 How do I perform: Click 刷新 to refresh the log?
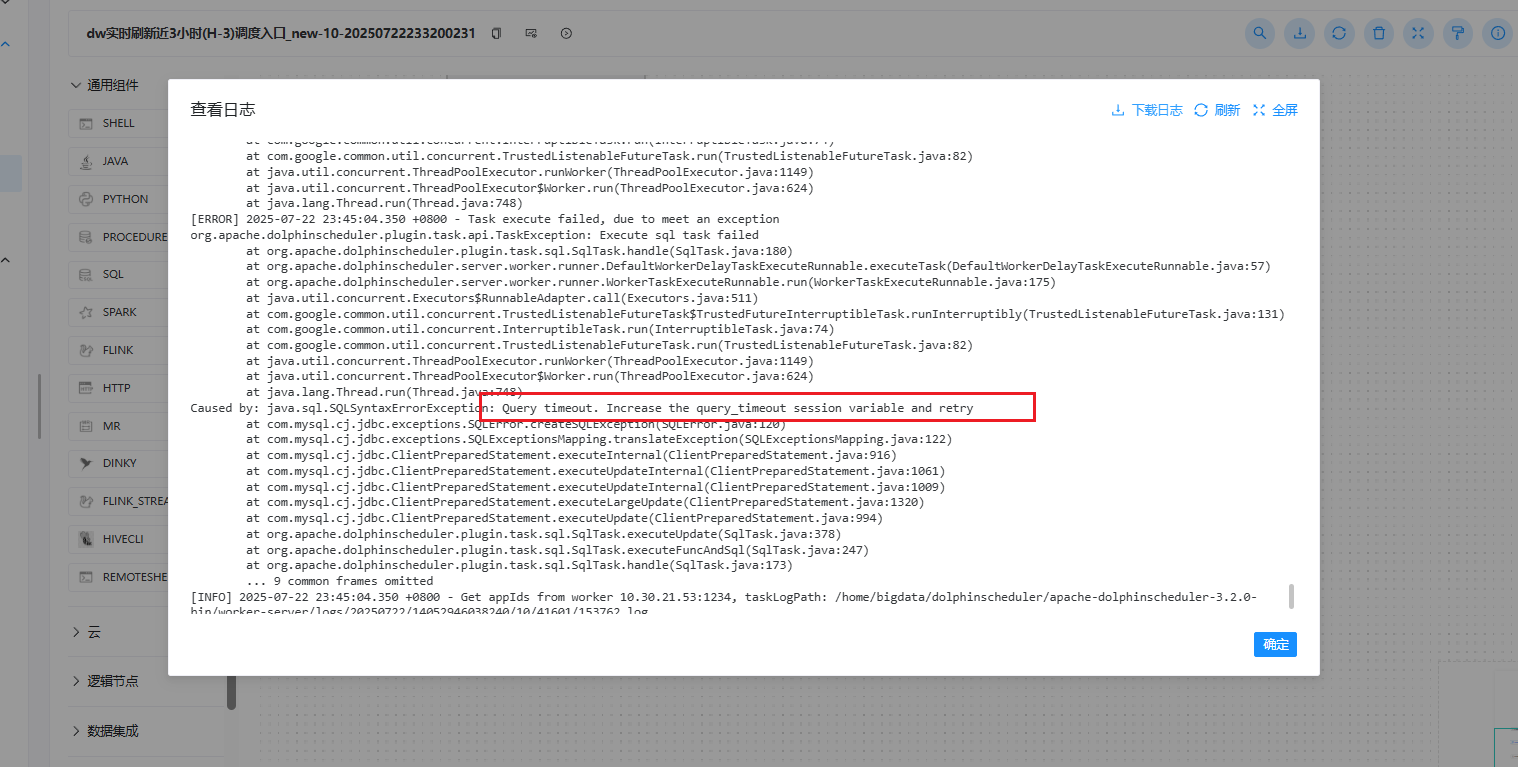(1217, 110)
